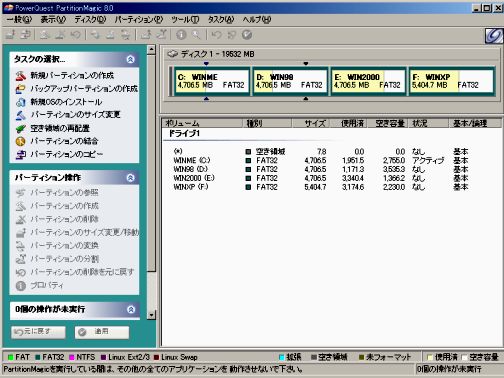Click the 元に戻す button
Screen dimensions: 504x378
point(38,332)
